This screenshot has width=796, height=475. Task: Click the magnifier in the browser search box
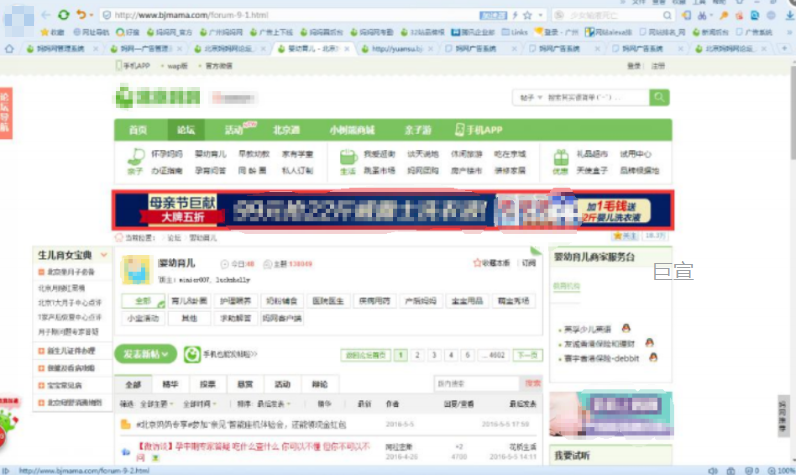click(x=667, y=15)
